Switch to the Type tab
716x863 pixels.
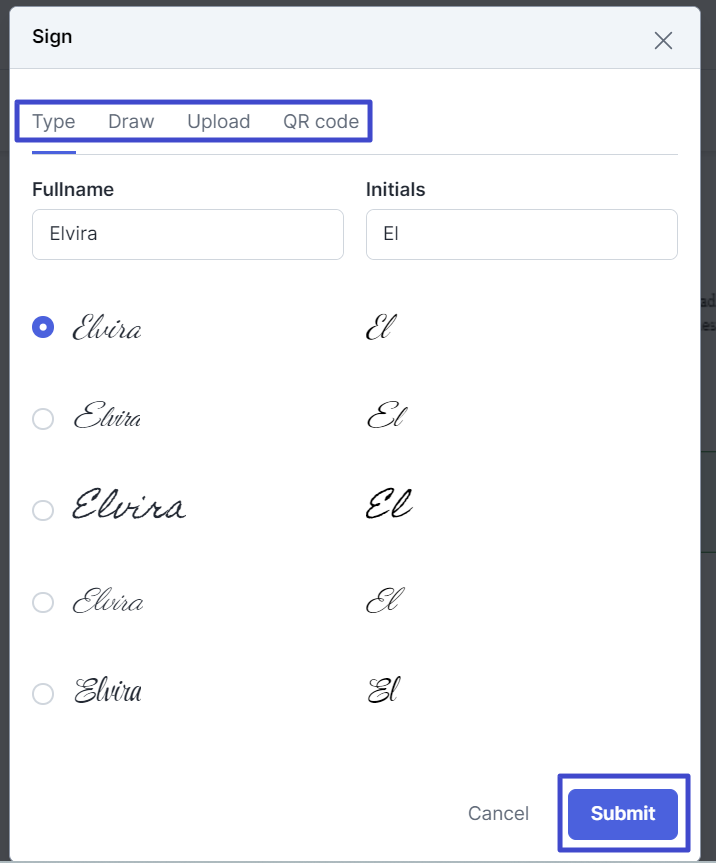click(x=53, y=121)
